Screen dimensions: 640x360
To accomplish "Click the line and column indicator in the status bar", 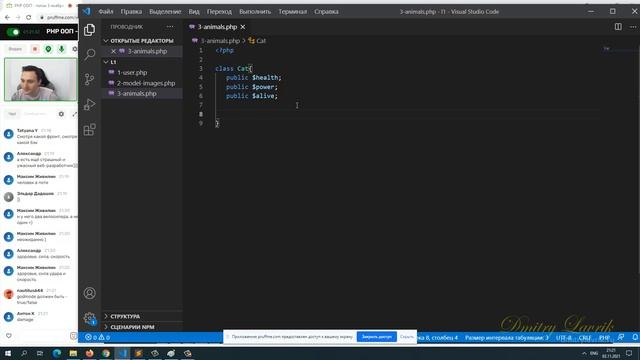I will pos(437,338).
